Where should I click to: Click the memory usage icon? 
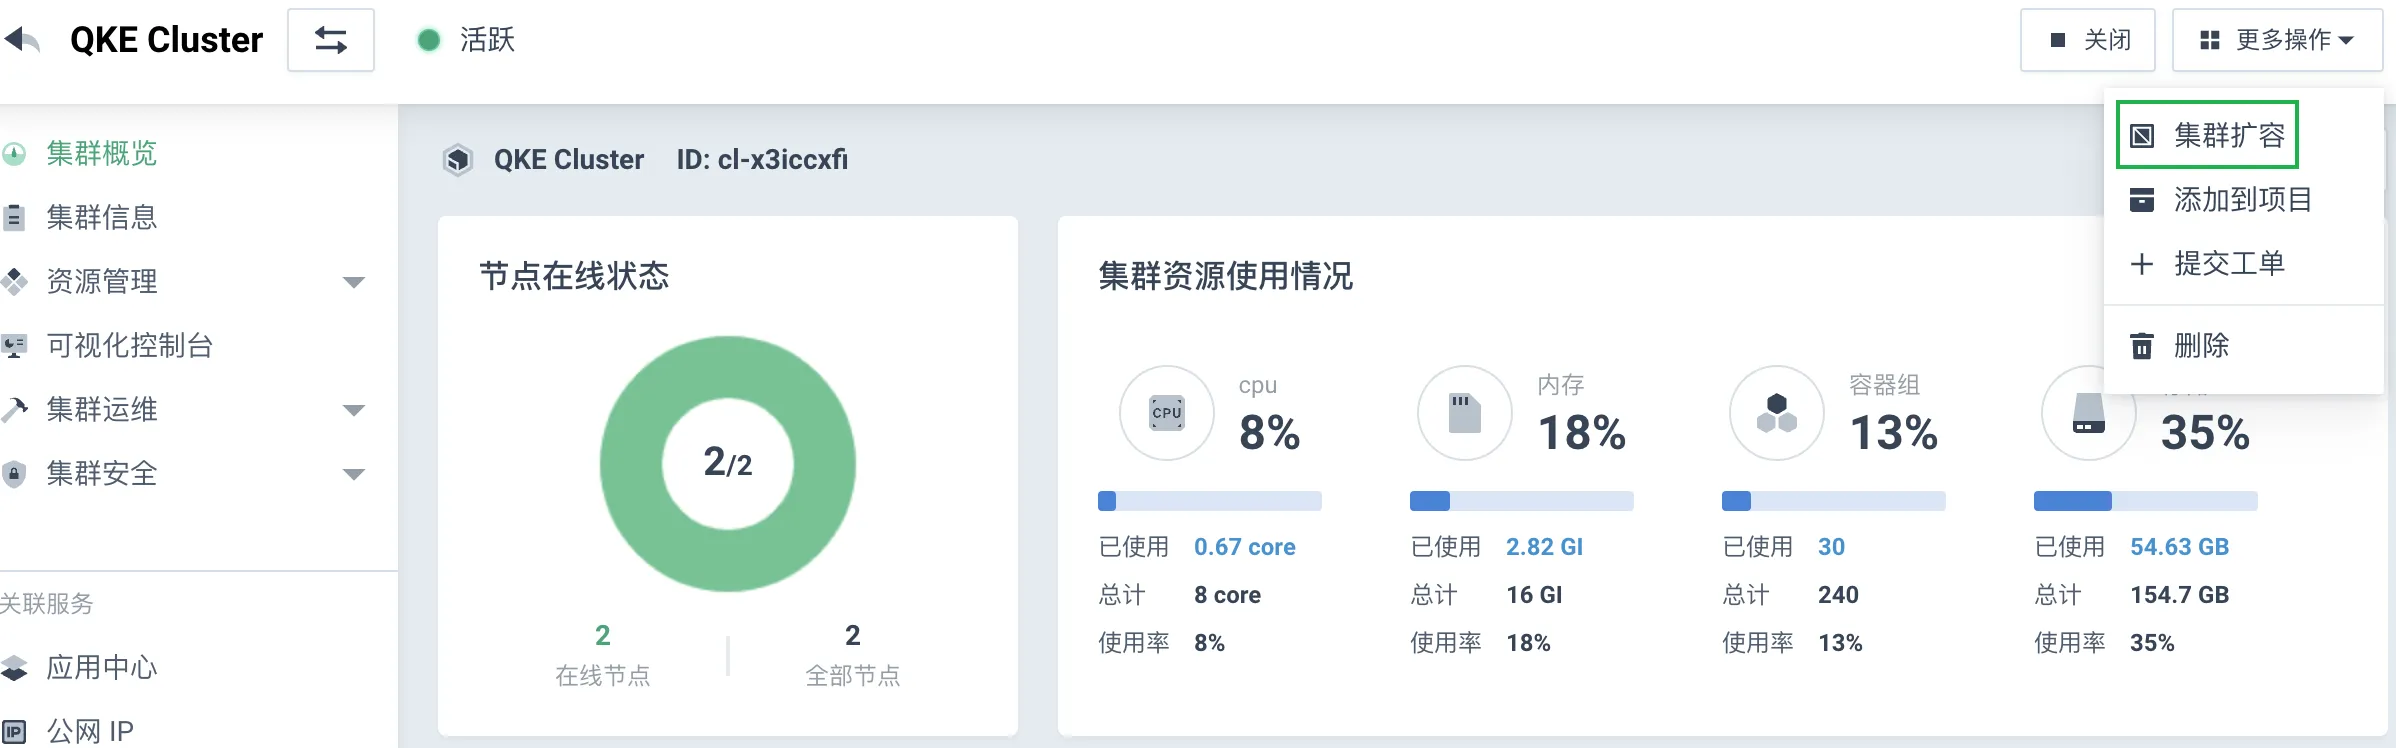pos(1465,413)
